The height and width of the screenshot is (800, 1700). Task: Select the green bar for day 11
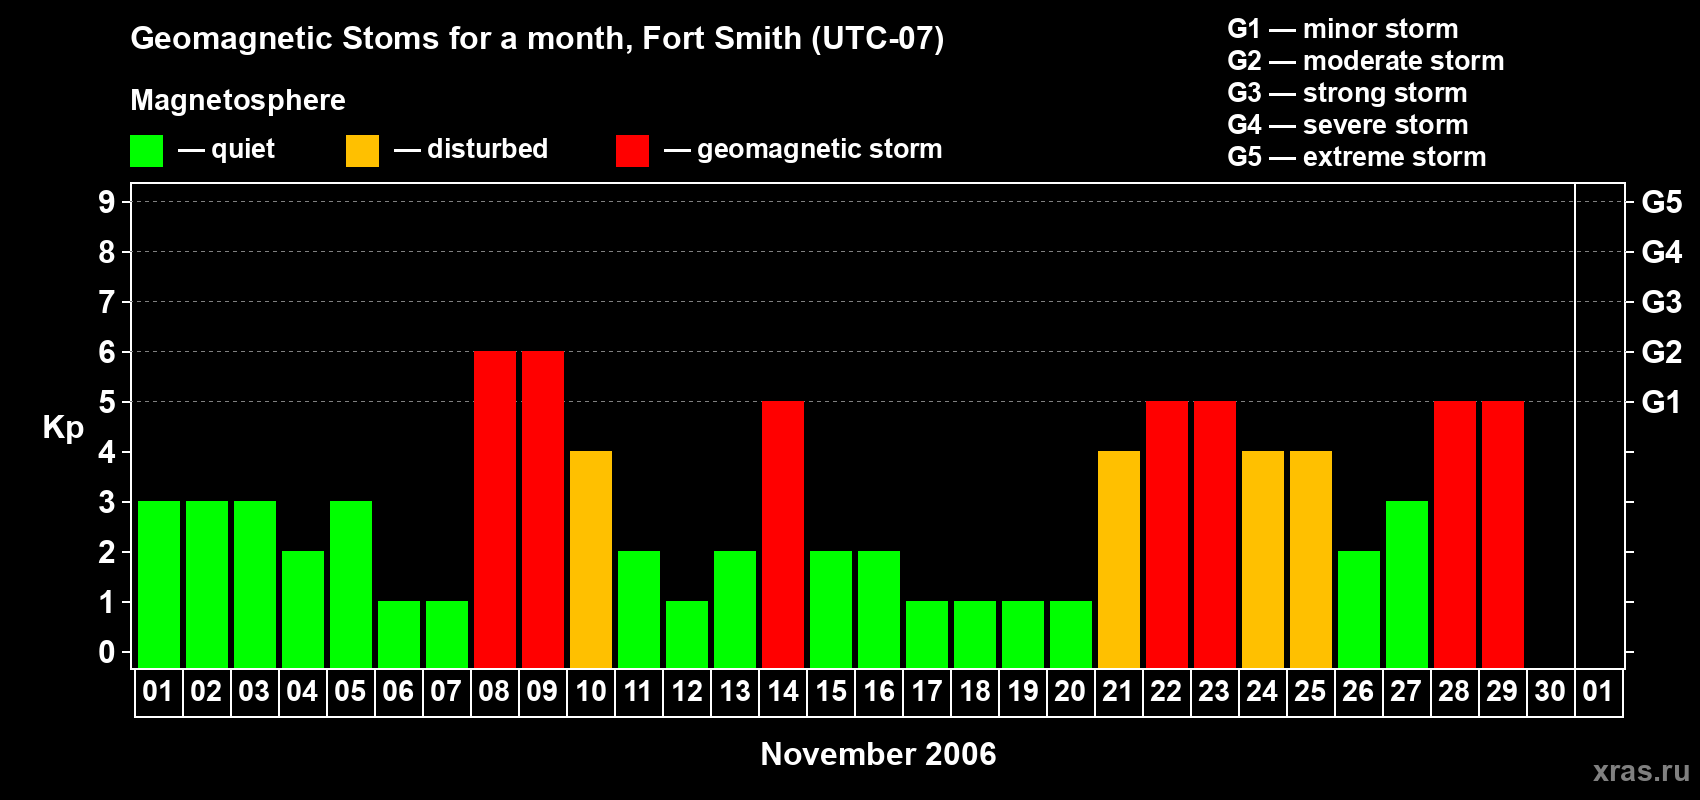tap(639, 609)
